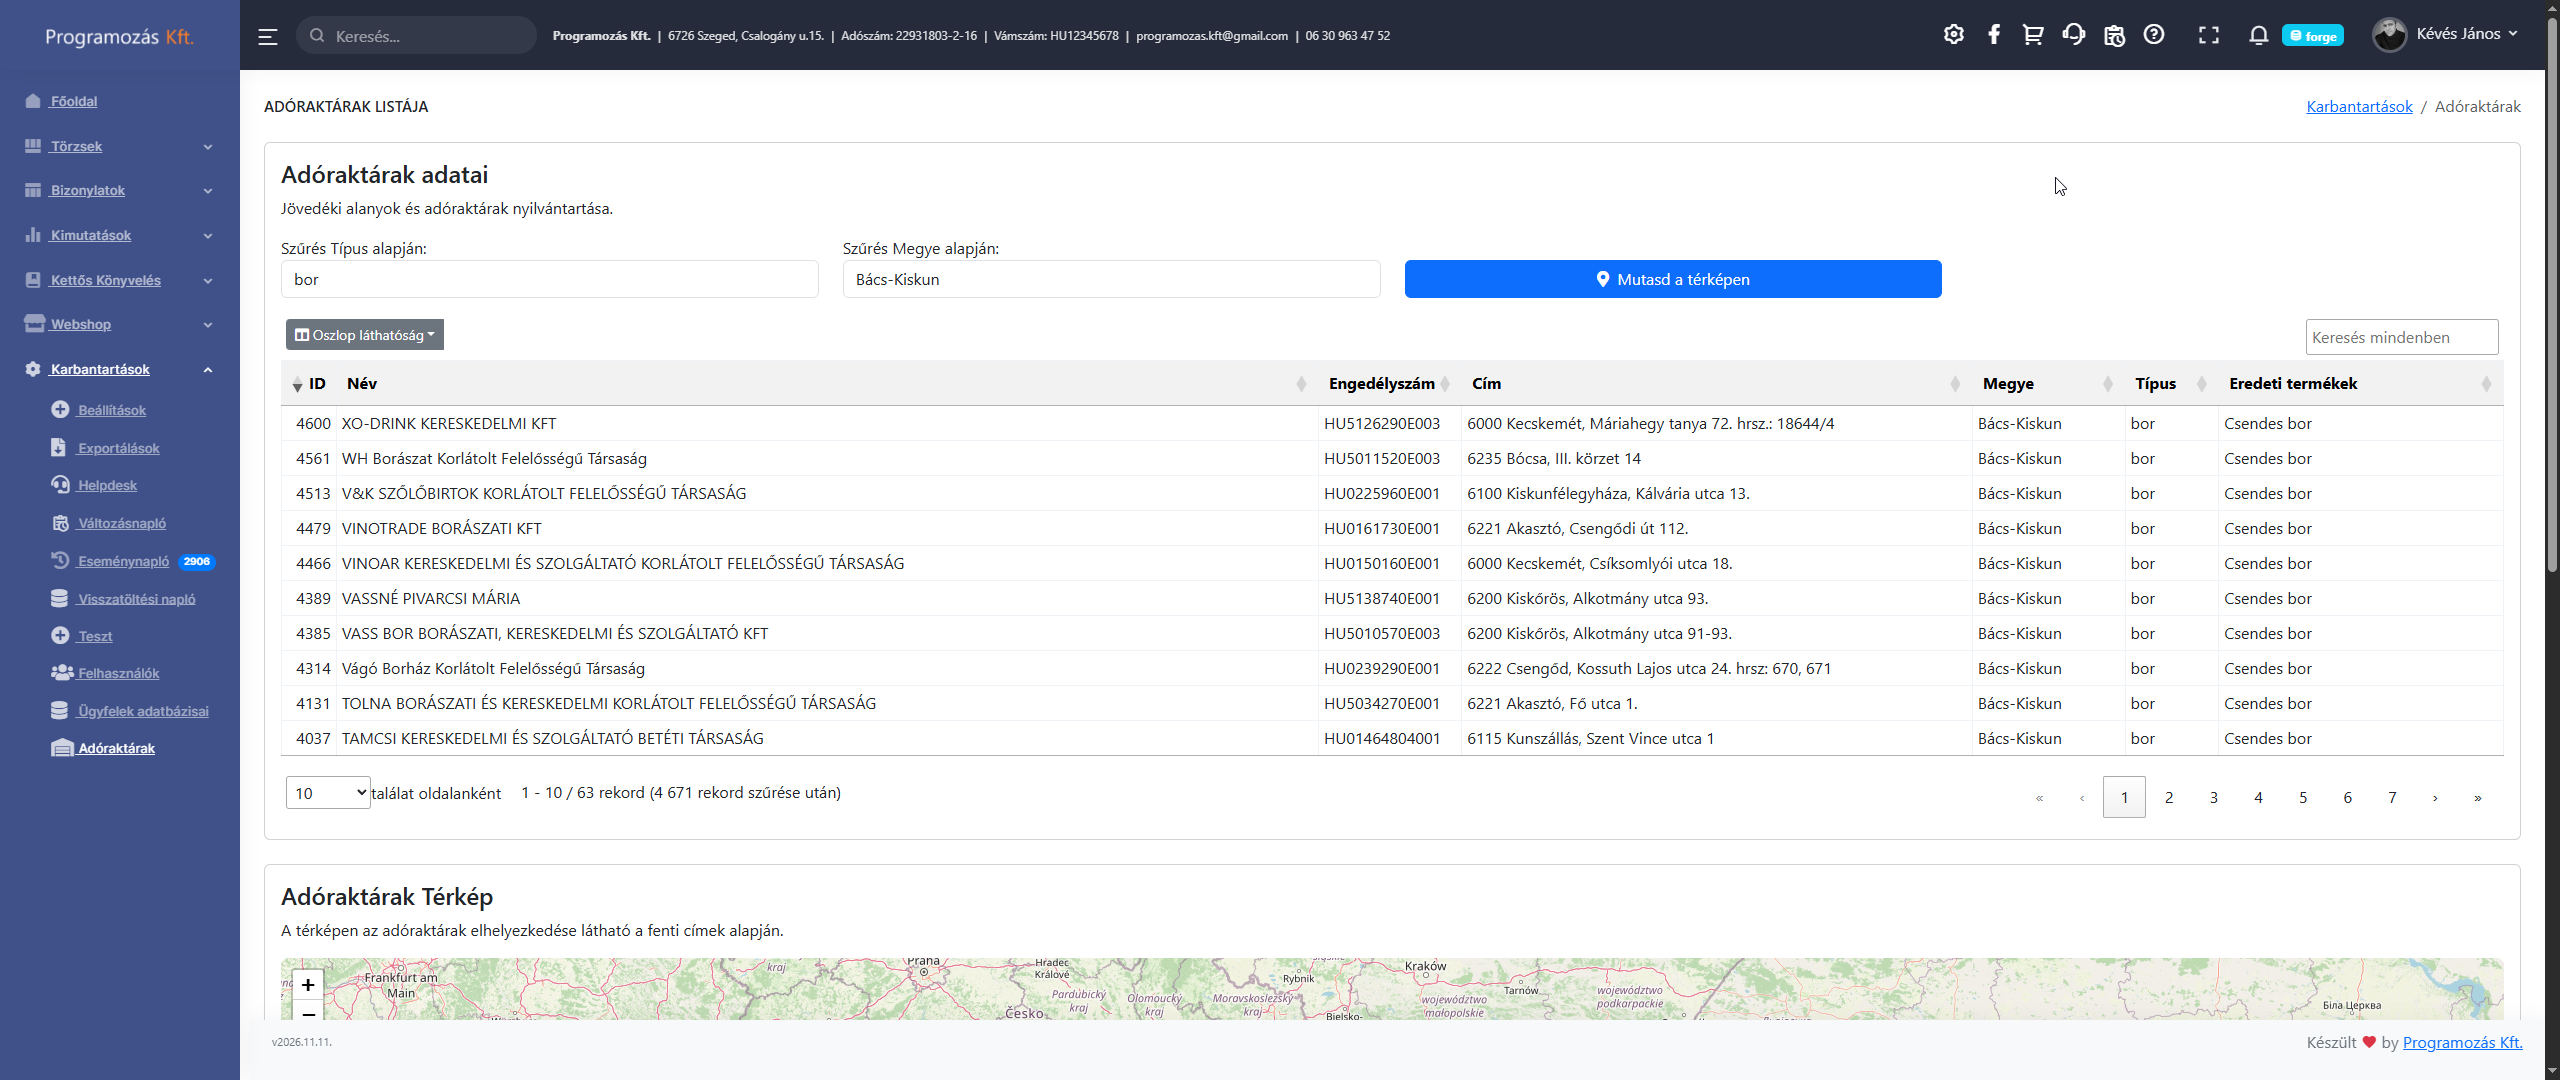
Task: Open the Facebook icon link
Action: point(1993,35)
